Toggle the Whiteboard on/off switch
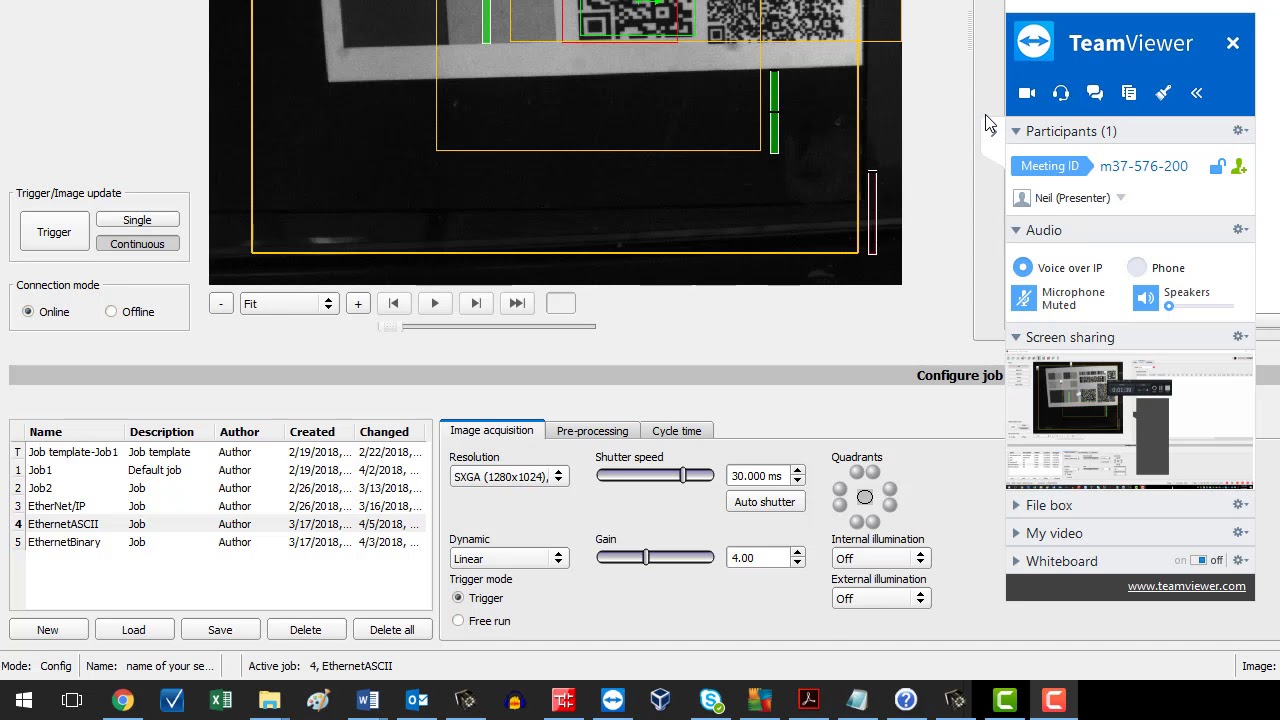This screenshot has height=720, width=1280. (1199, 561)
